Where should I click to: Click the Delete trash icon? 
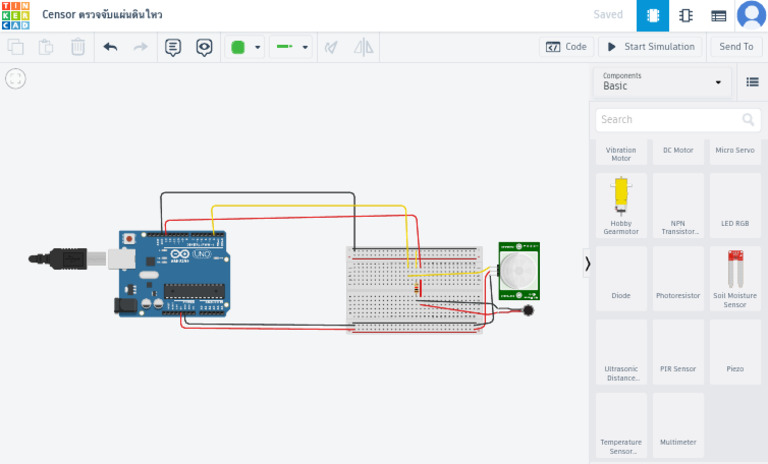78,47
